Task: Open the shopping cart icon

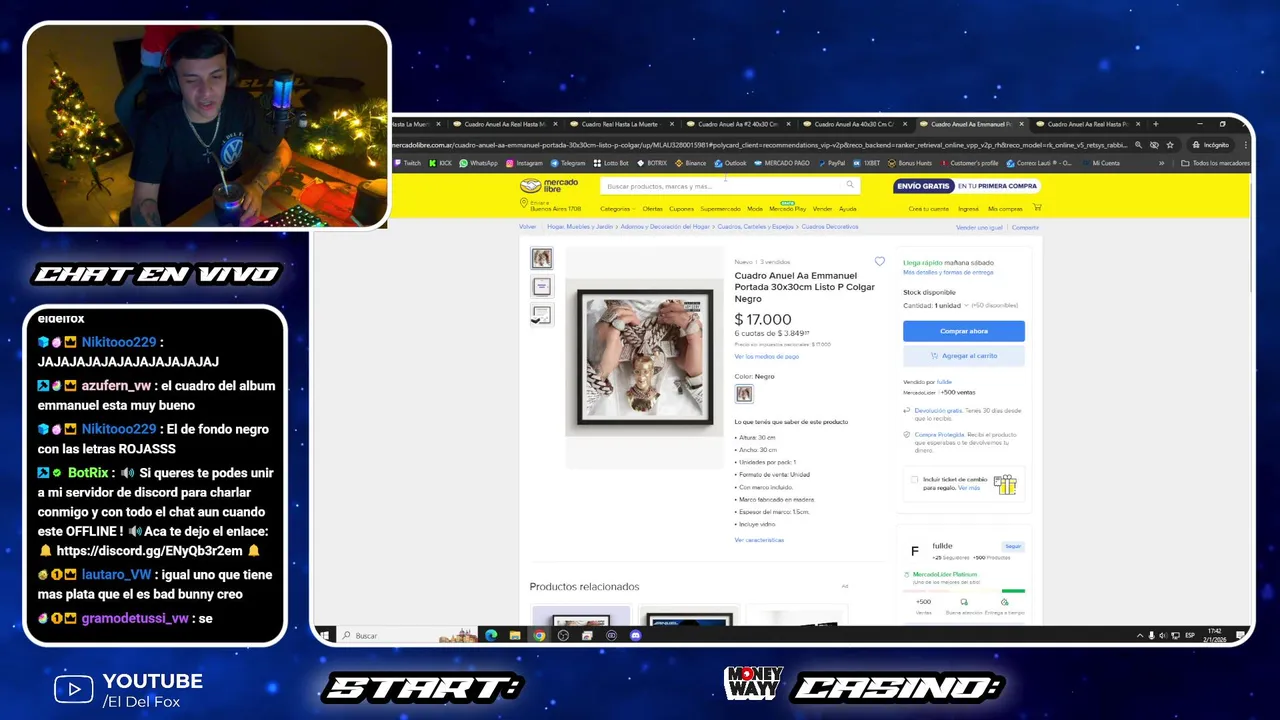Action: [x=1037, y=208]
